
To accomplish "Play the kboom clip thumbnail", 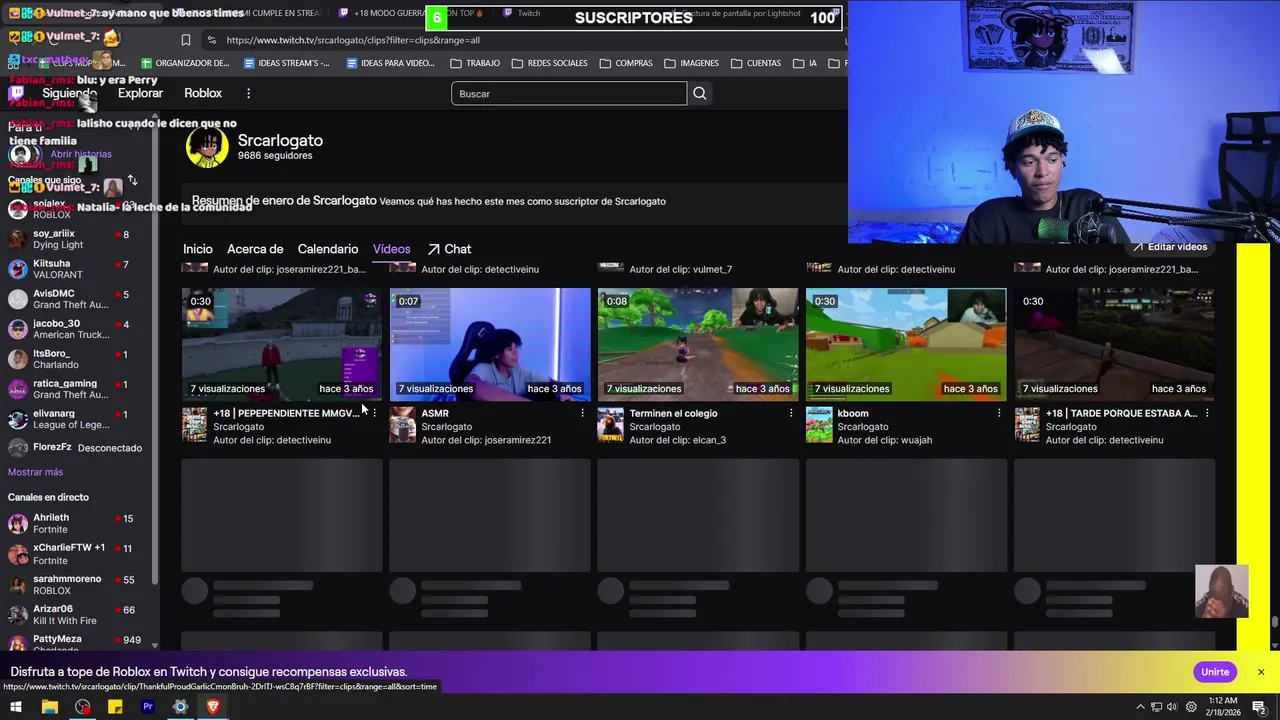I will pyautogui.click(x=906, y=344).
